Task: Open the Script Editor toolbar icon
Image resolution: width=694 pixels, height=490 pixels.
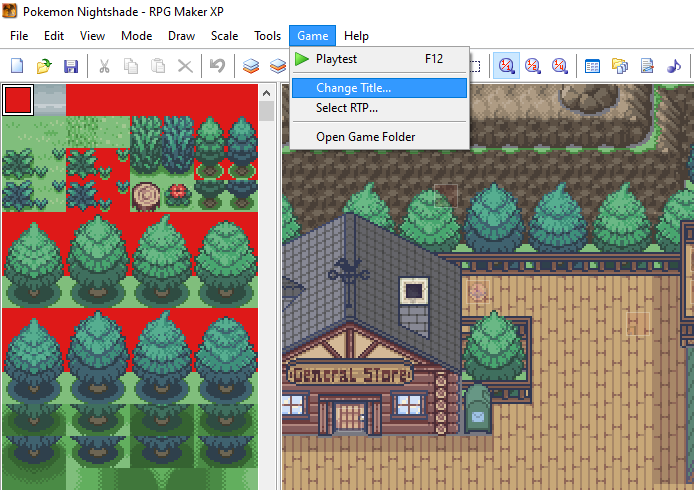Action: click(647, 66)
